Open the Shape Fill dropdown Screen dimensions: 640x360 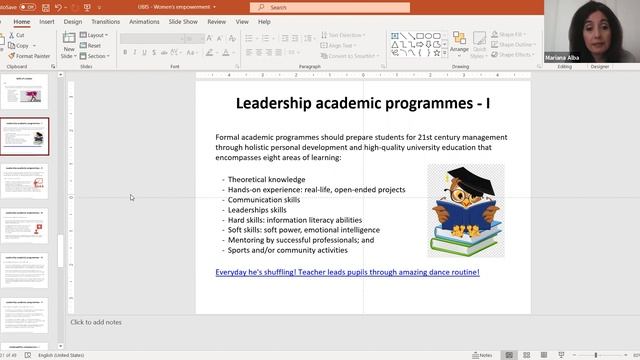click(x=509, y=34)
